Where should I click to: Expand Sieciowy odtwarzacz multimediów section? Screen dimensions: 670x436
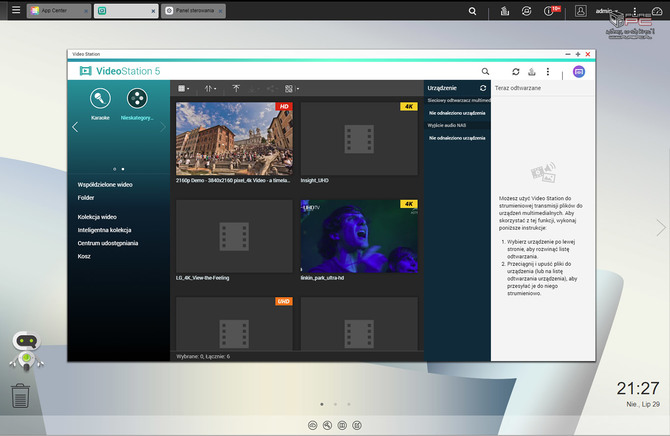(457, 100)
